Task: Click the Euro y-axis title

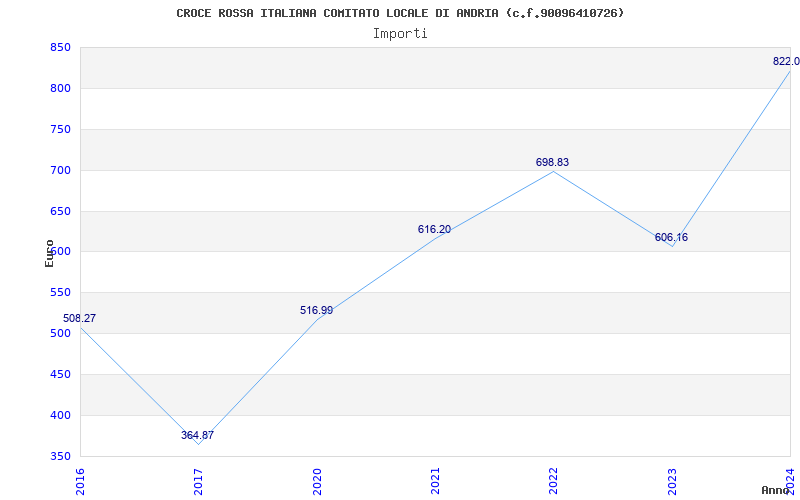Action: [49, 253]
